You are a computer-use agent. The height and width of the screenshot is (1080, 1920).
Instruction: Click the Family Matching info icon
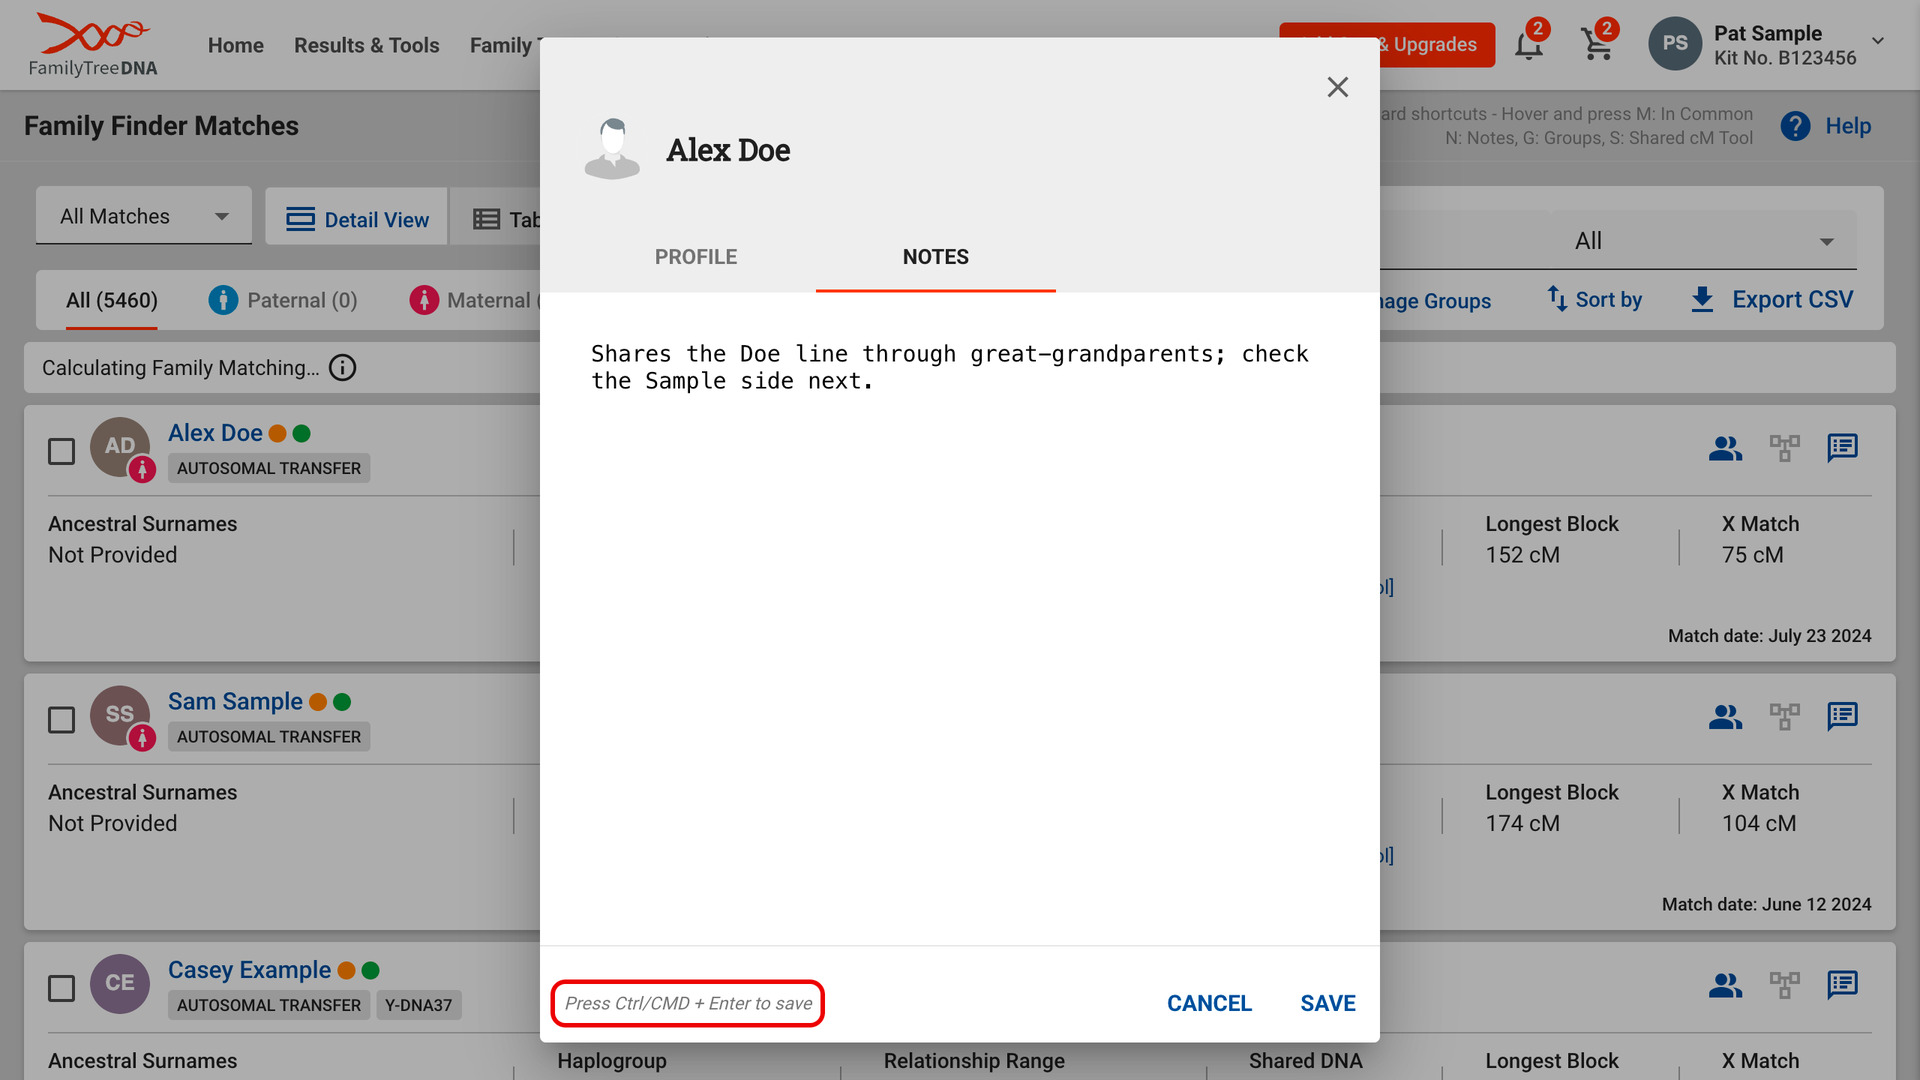[342, 368]
